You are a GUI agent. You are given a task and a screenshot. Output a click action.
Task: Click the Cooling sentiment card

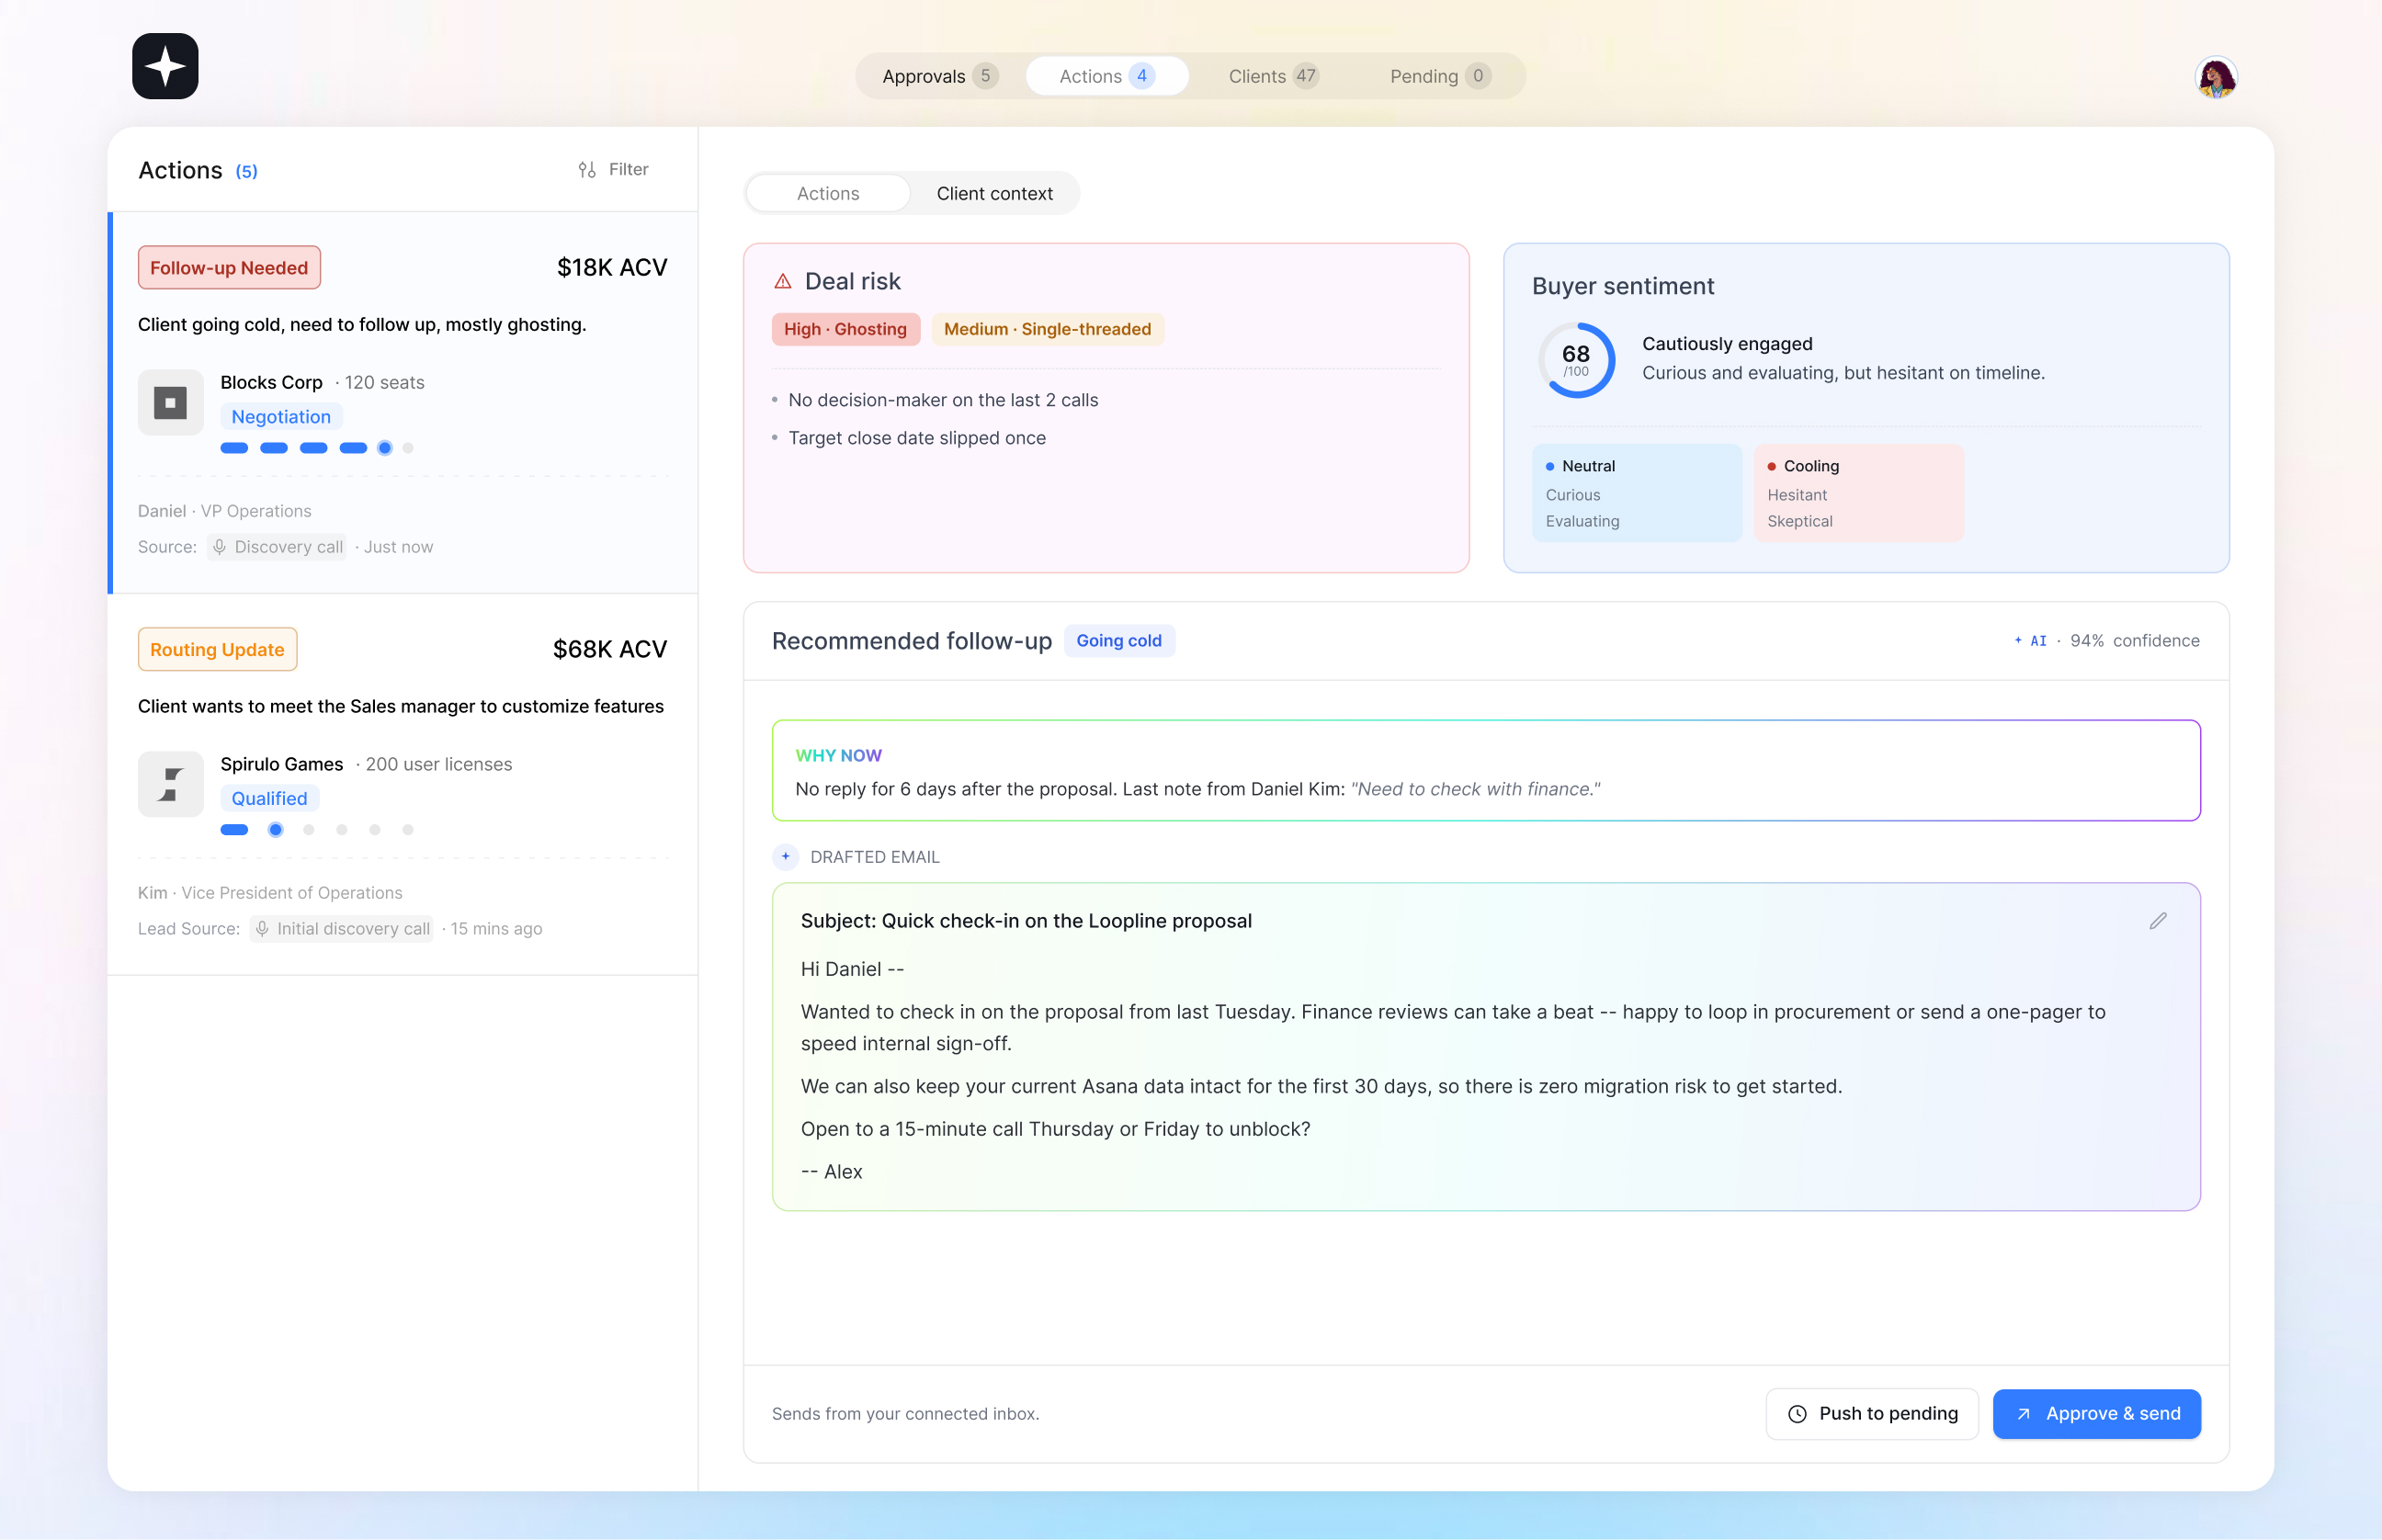tap(1858, 493)
